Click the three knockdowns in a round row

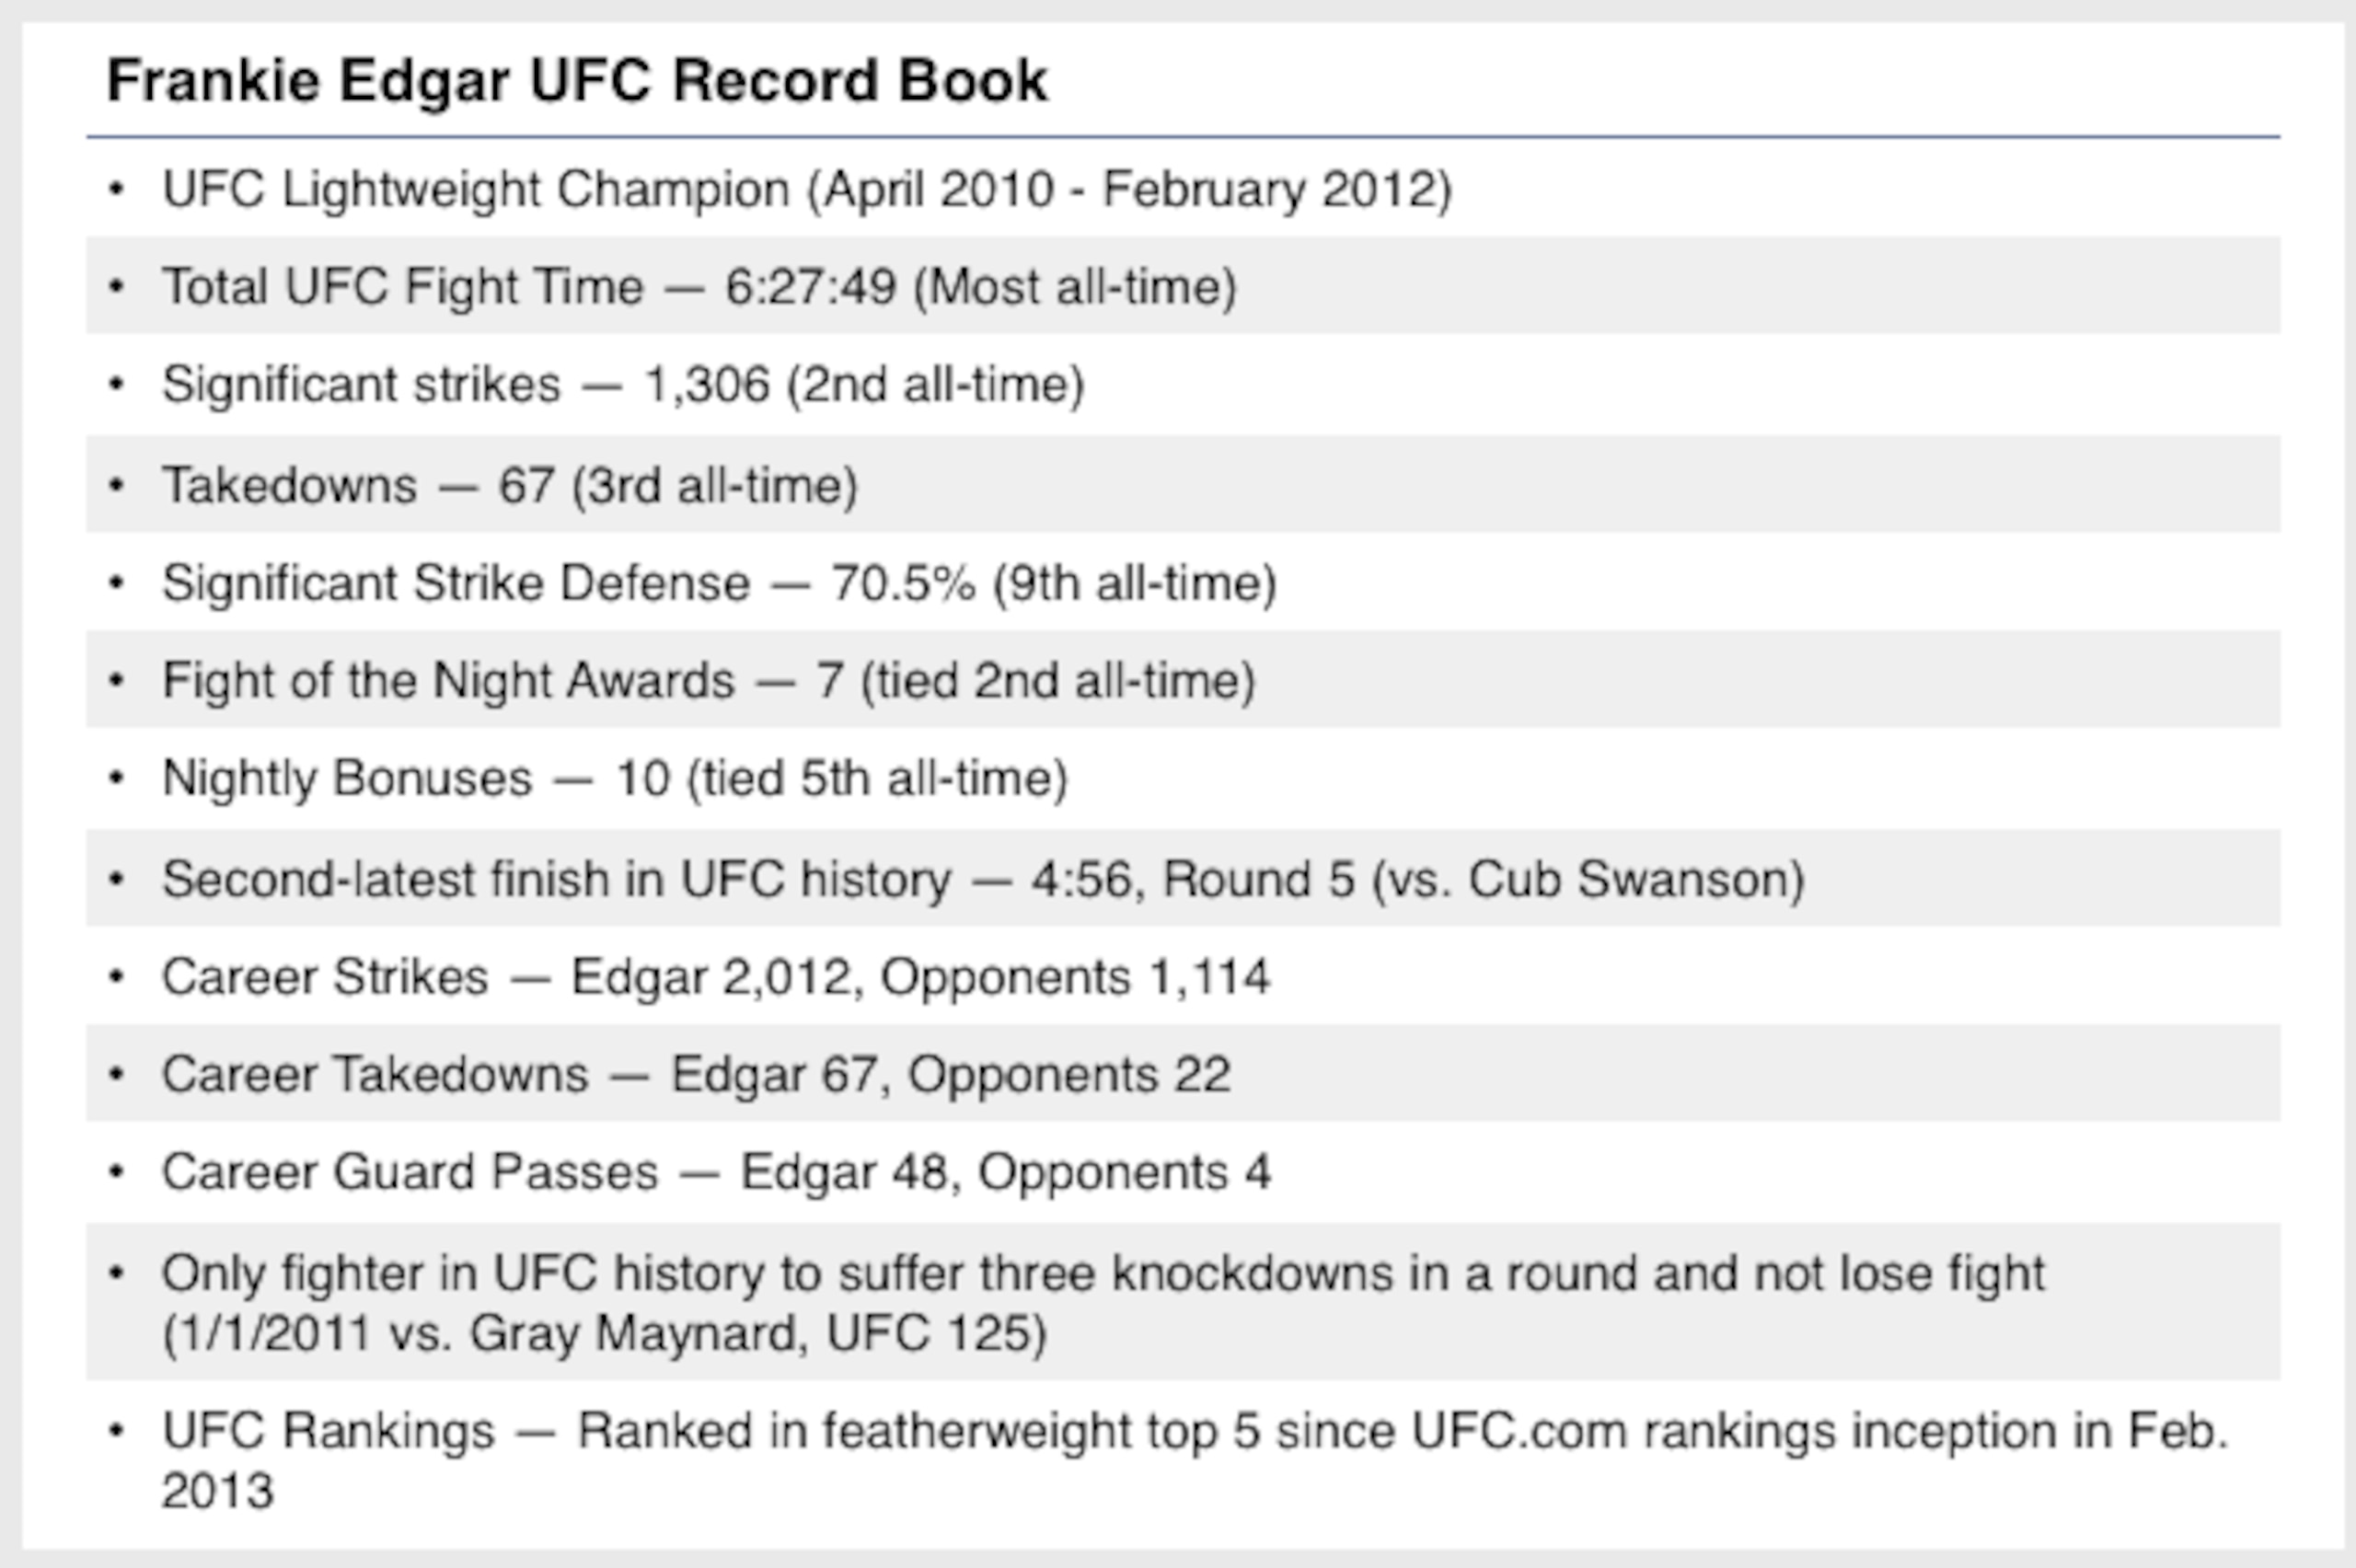tap(1183, 1302)
